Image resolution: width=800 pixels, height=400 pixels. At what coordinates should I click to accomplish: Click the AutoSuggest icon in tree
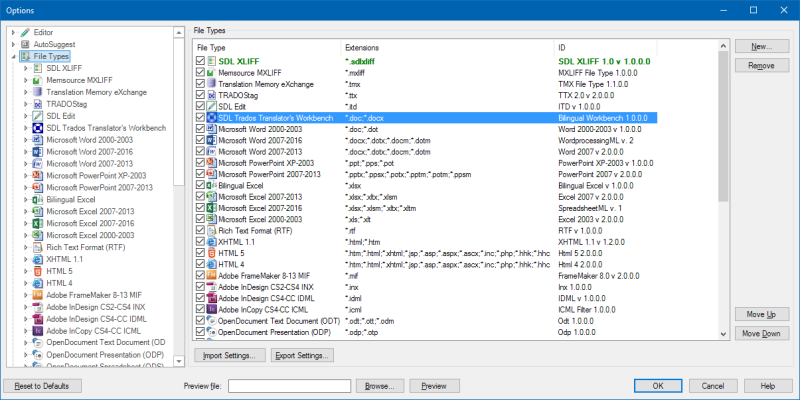pos(25,44)
